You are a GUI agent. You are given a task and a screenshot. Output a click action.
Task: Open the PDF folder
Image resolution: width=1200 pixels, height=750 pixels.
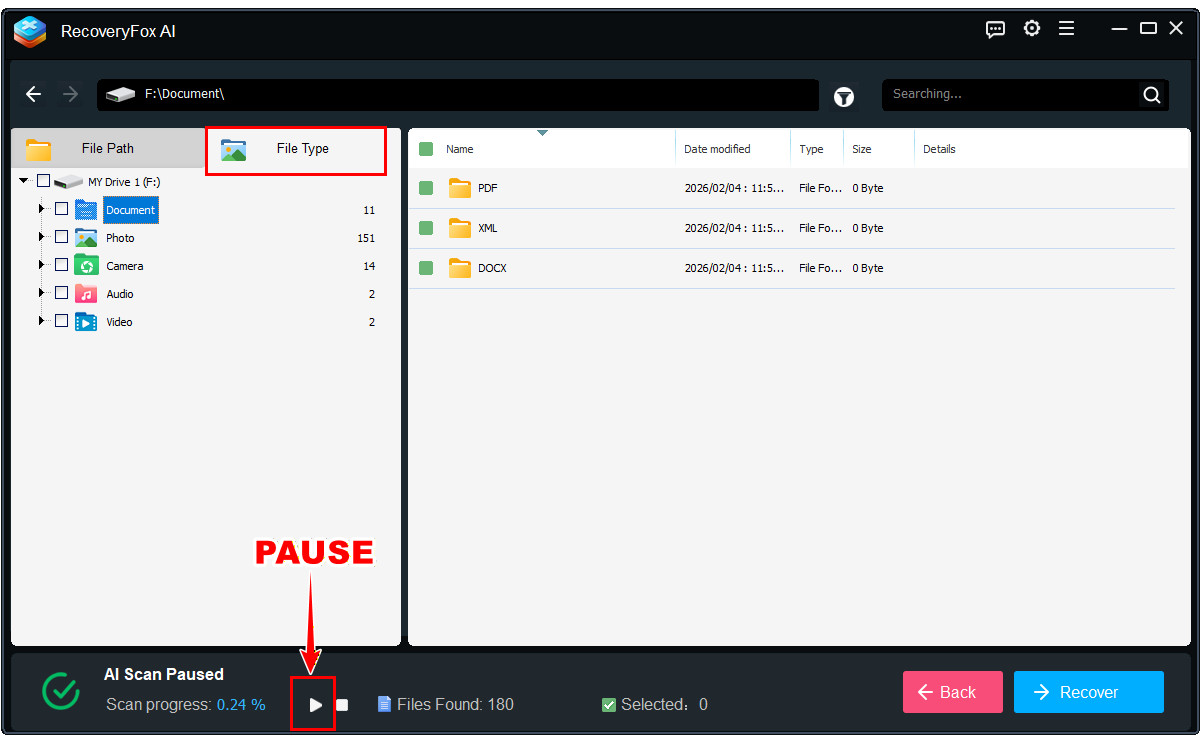pos(486,188)
